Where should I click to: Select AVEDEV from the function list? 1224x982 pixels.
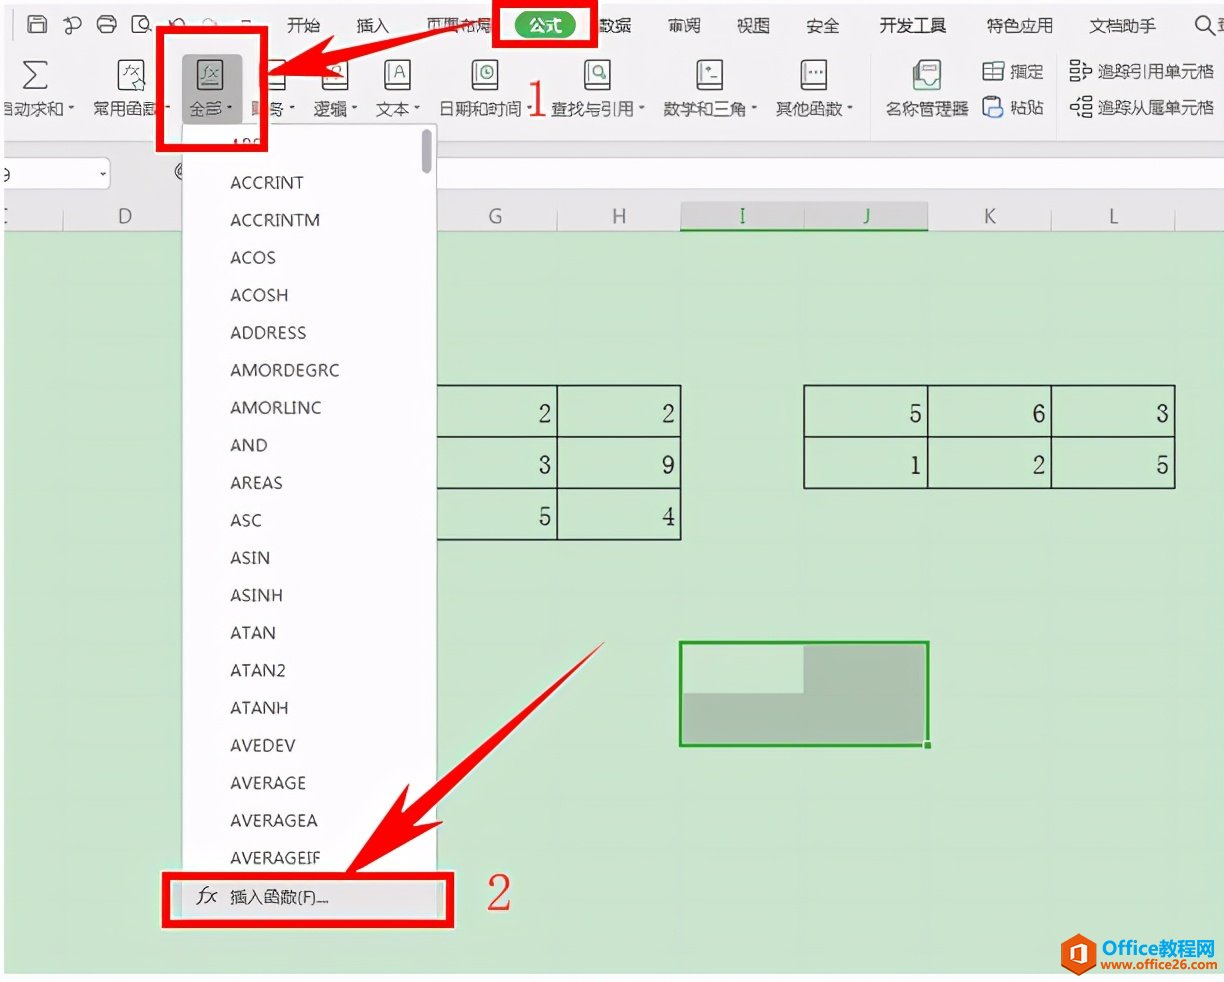point(263,745)
